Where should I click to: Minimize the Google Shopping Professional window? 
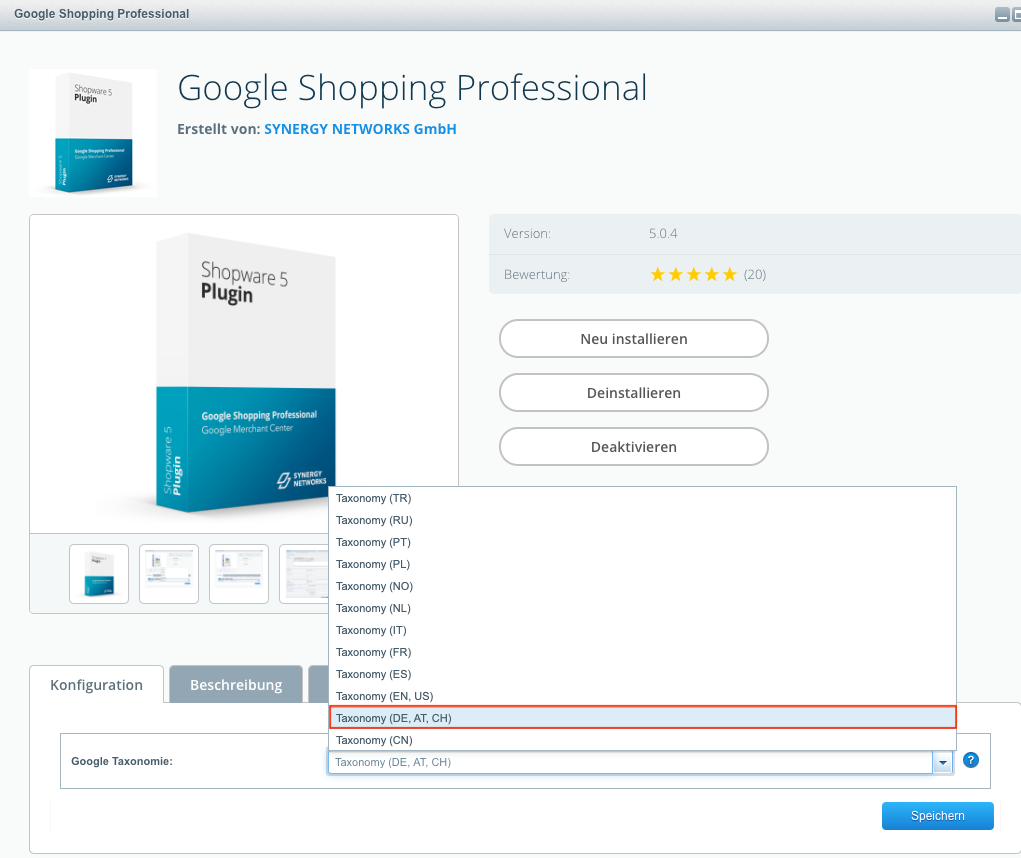pyautogui.click(x=1002, y=14)
